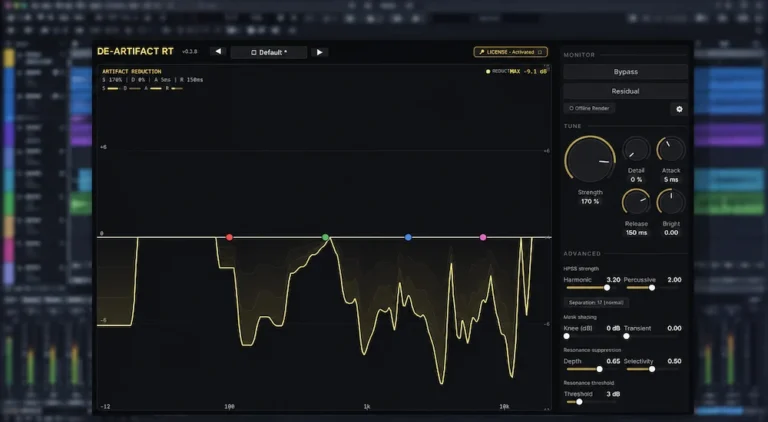Screen dimensions: 768x422
Task: Click the DE-ARTIFACT RT plugin title
Action: (135, 51)
